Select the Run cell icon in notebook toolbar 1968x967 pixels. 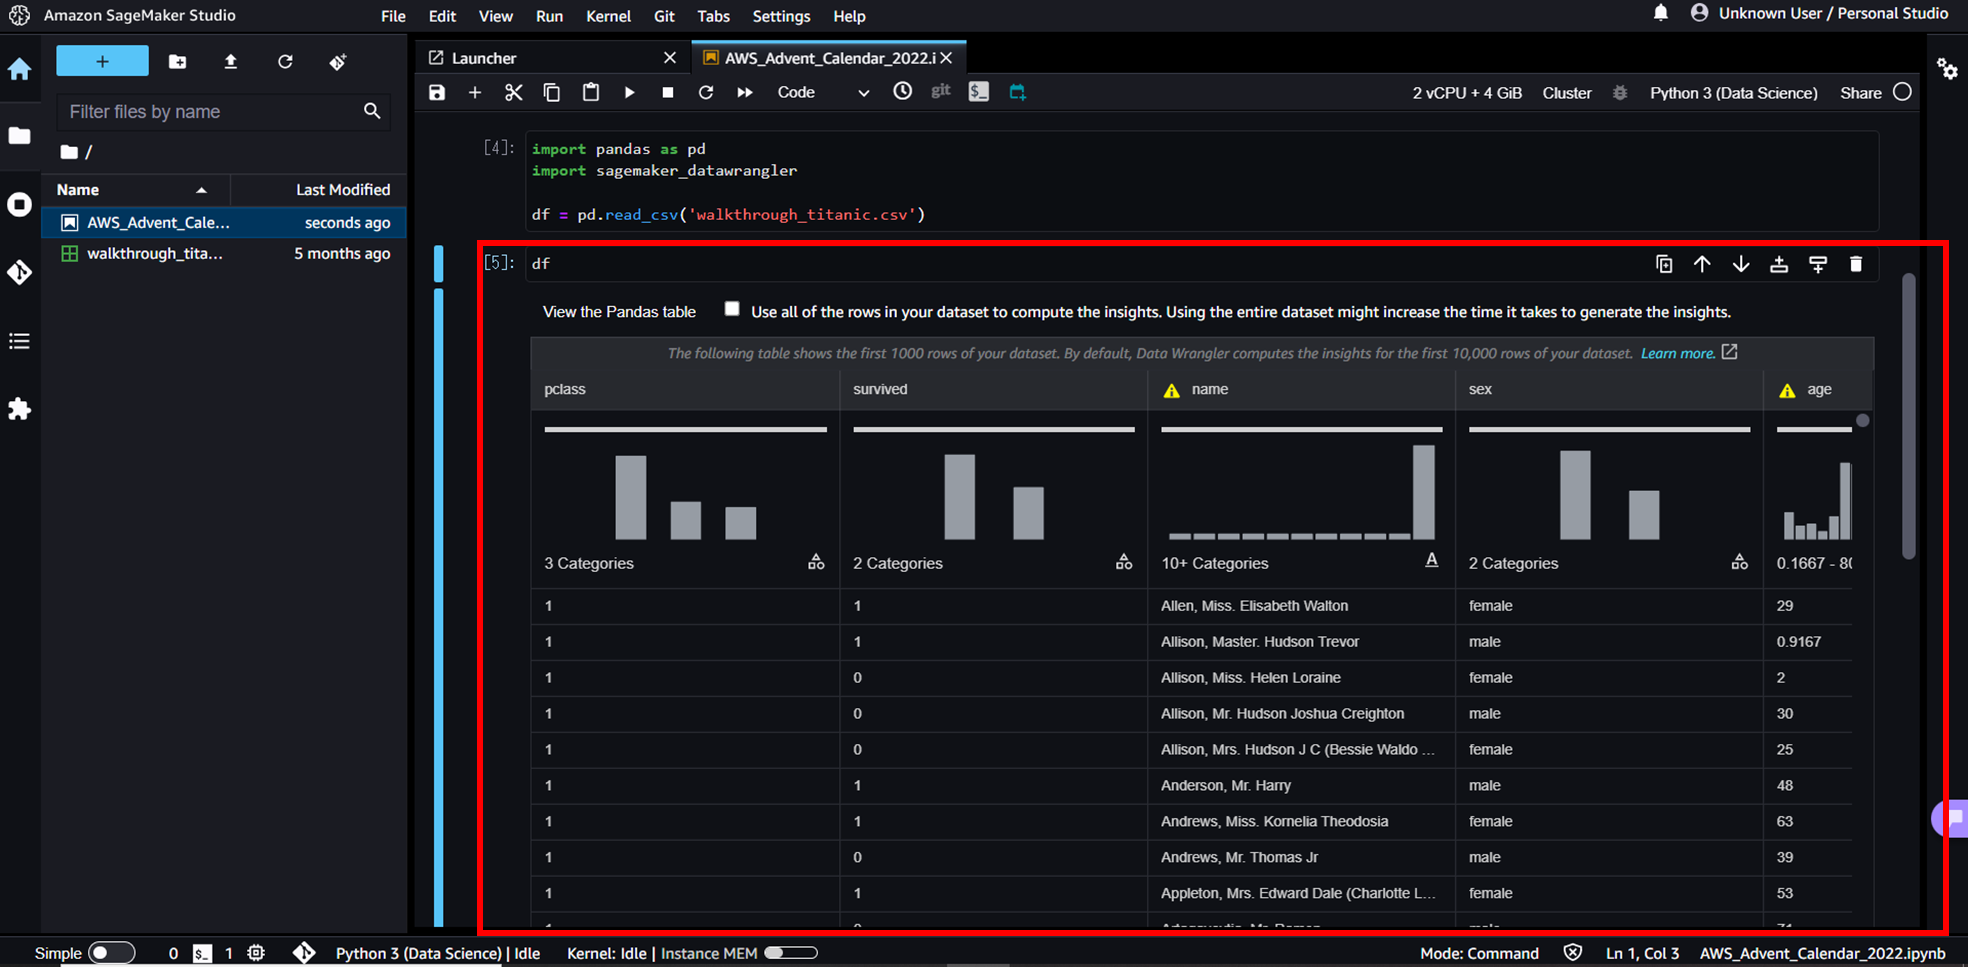point(629,92)
